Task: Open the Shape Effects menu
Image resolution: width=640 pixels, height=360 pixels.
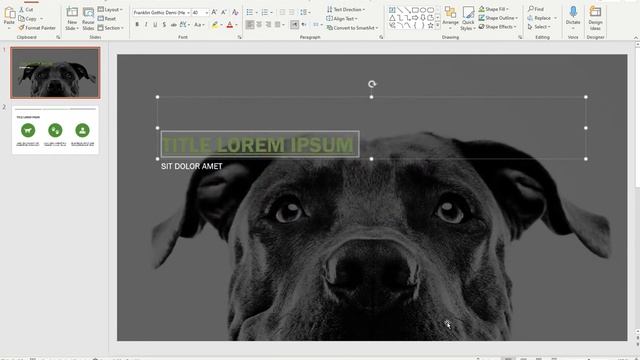Action: click(x=497, y=27)
